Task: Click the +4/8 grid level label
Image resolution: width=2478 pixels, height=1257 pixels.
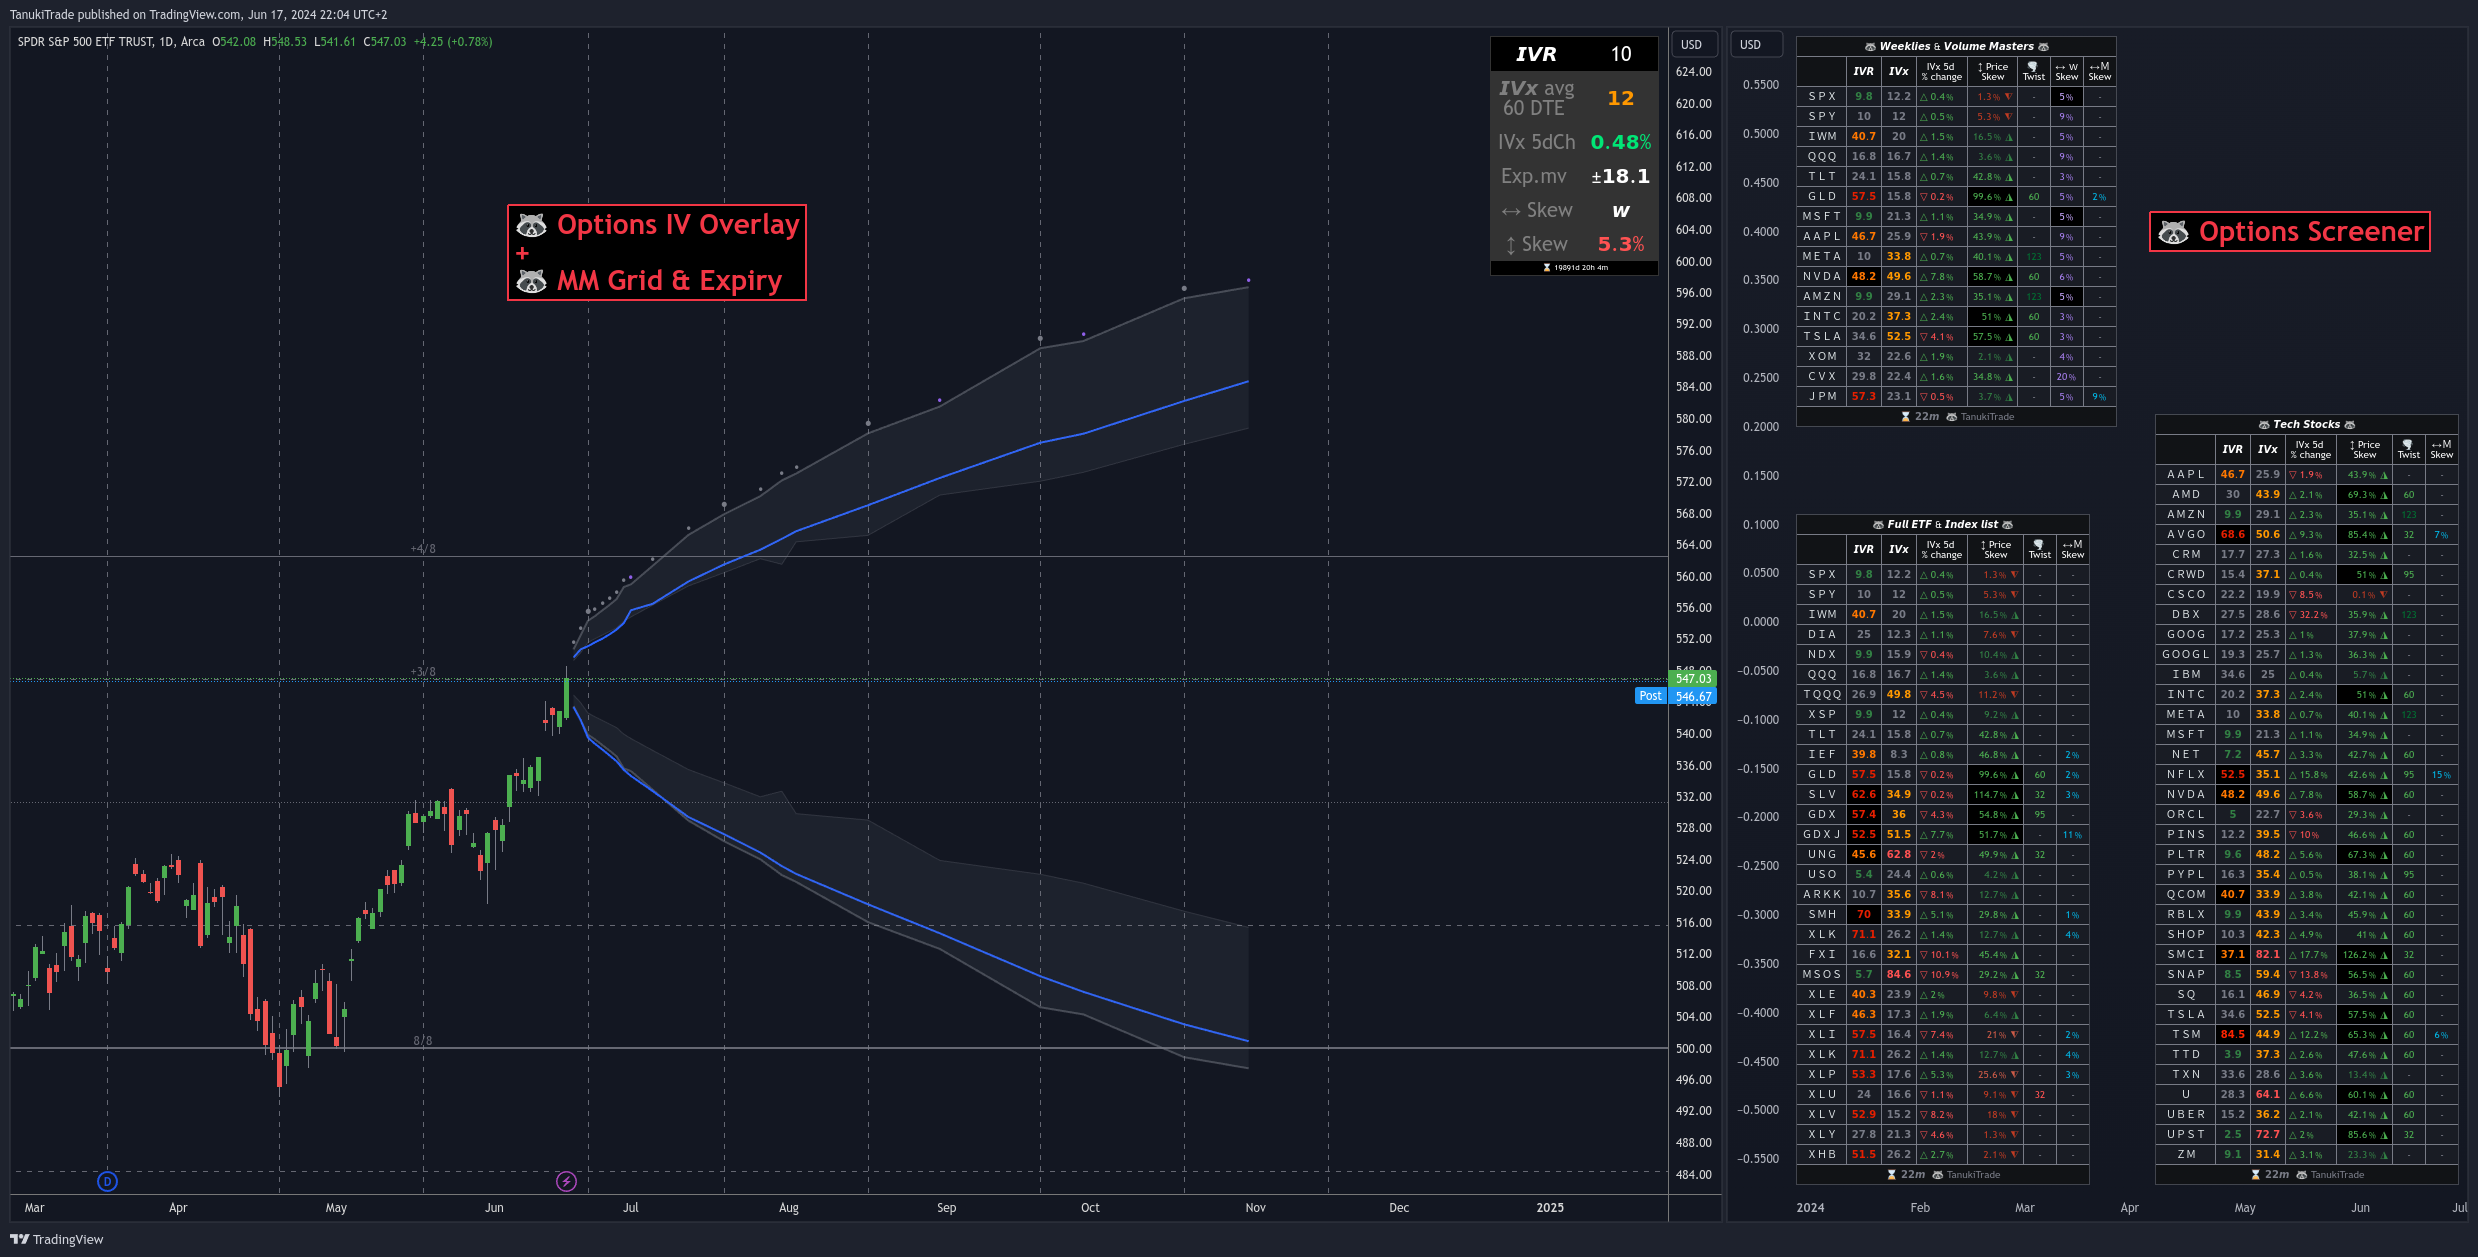Action: pyautogui.click(x=423, y=549)
